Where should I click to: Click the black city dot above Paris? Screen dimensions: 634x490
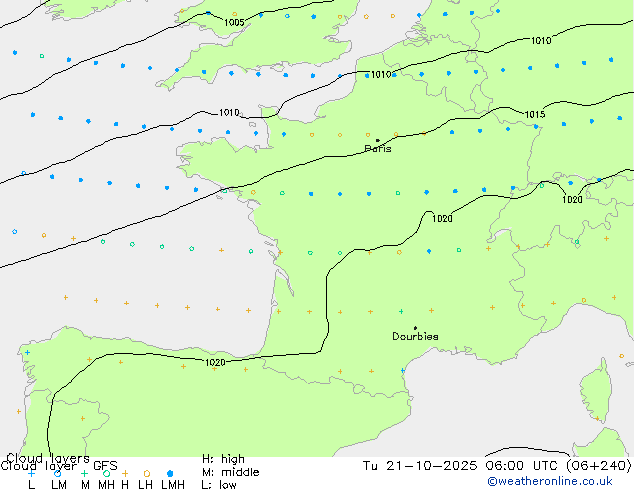coord(378,140)
